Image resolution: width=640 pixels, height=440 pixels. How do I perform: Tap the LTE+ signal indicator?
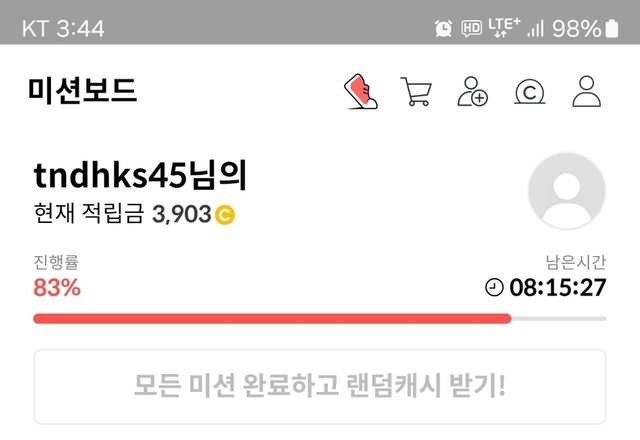504,28
